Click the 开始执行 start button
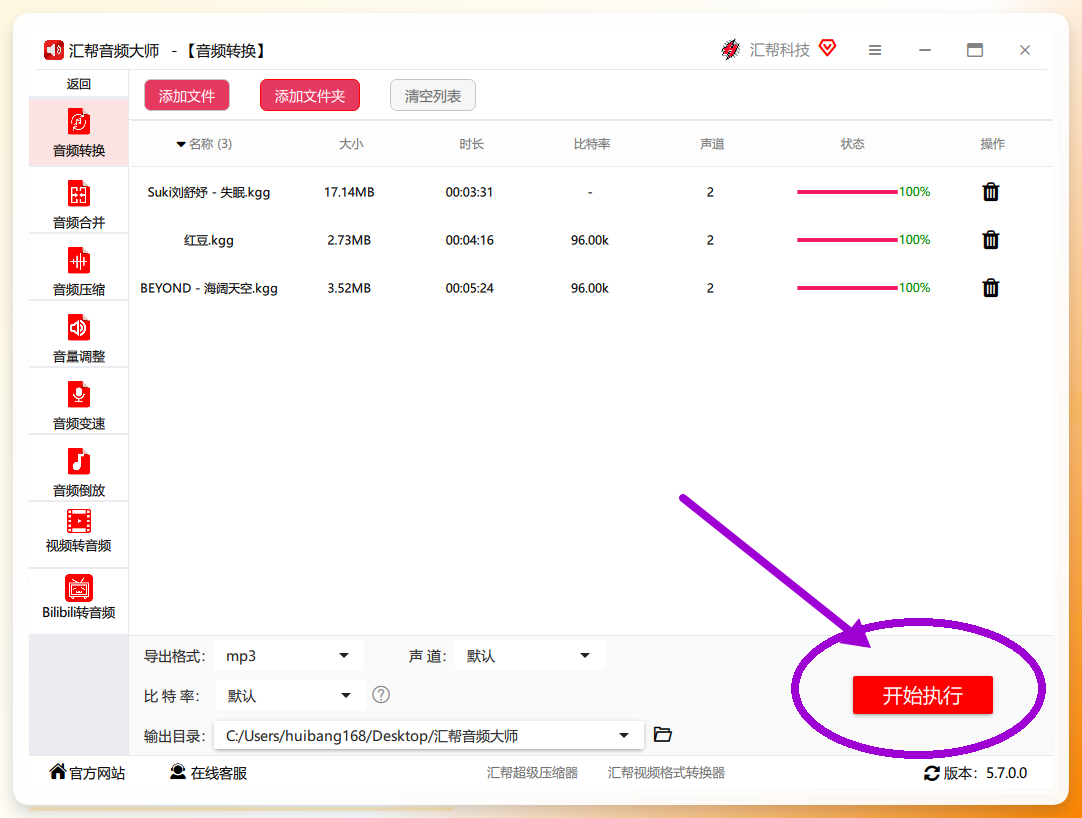Screen dimensions: 1082x818 pyautogui.click(x=923, y=695)
